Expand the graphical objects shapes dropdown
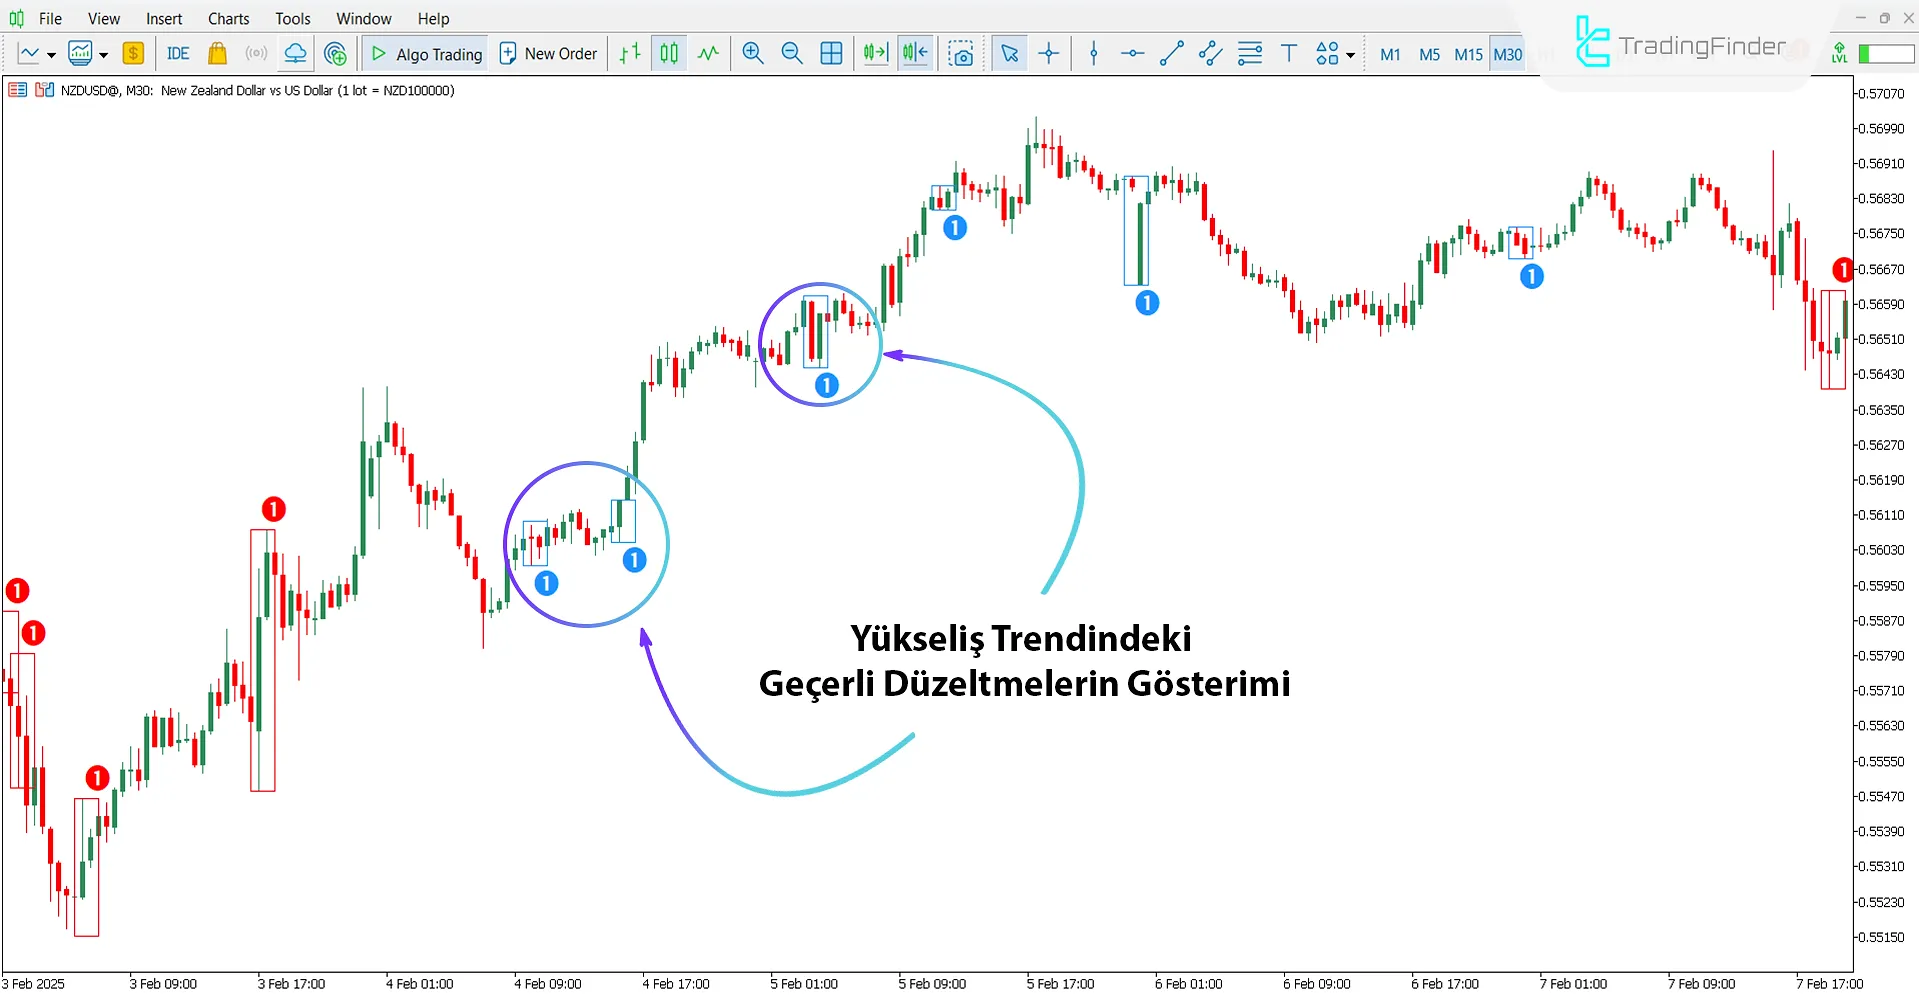The image size is (1919, 996). [x=1350, y=53]
